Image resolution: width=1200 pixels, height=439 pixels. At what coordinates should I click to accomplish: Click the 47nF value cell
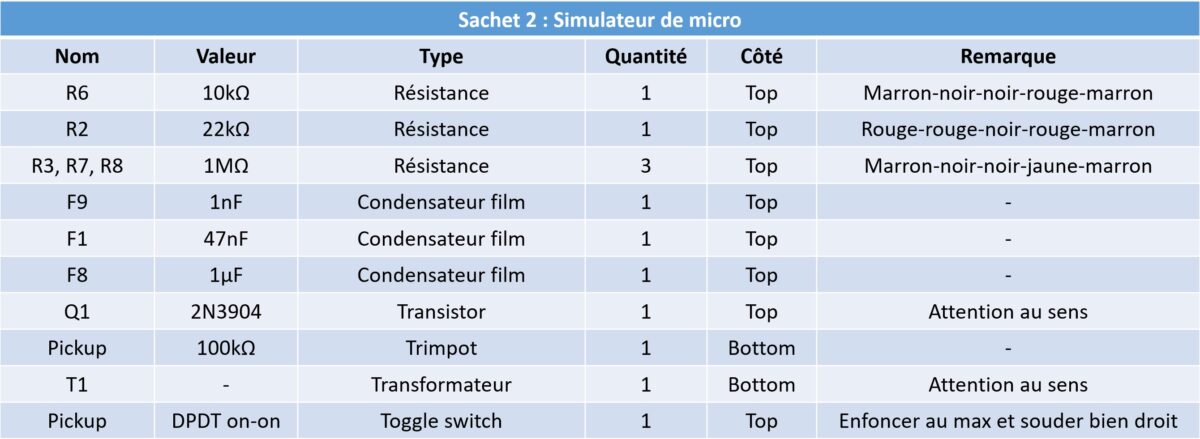point(226,239)
